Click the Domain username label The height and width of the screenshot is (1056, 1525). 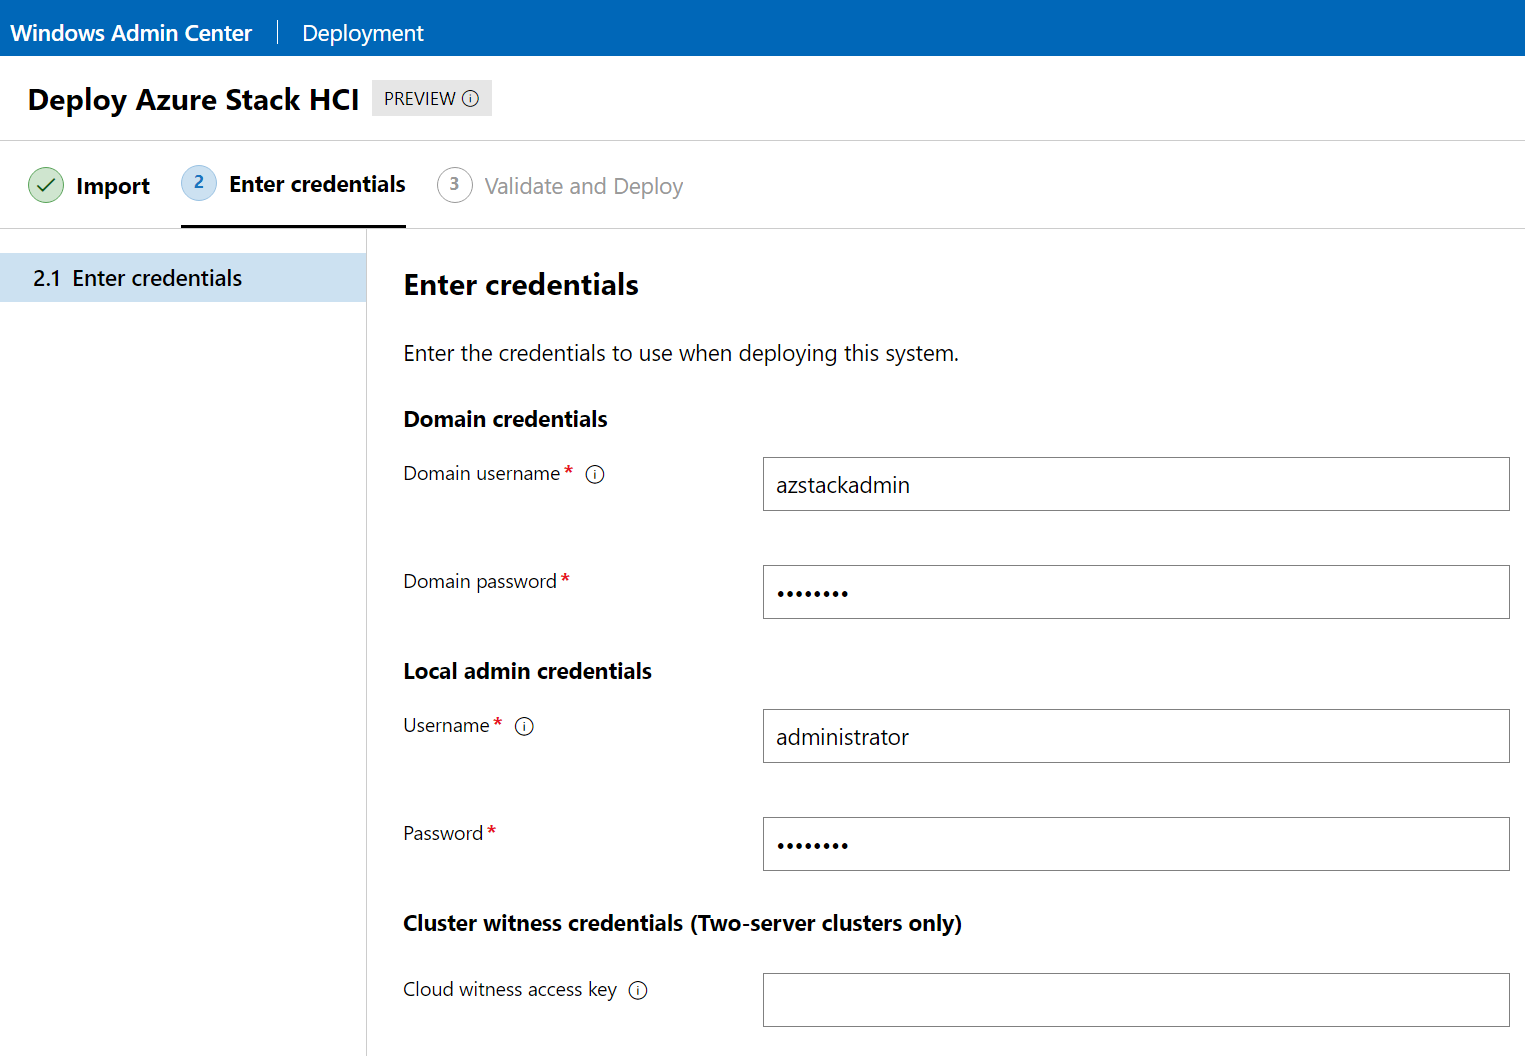(x=482, y=473)
